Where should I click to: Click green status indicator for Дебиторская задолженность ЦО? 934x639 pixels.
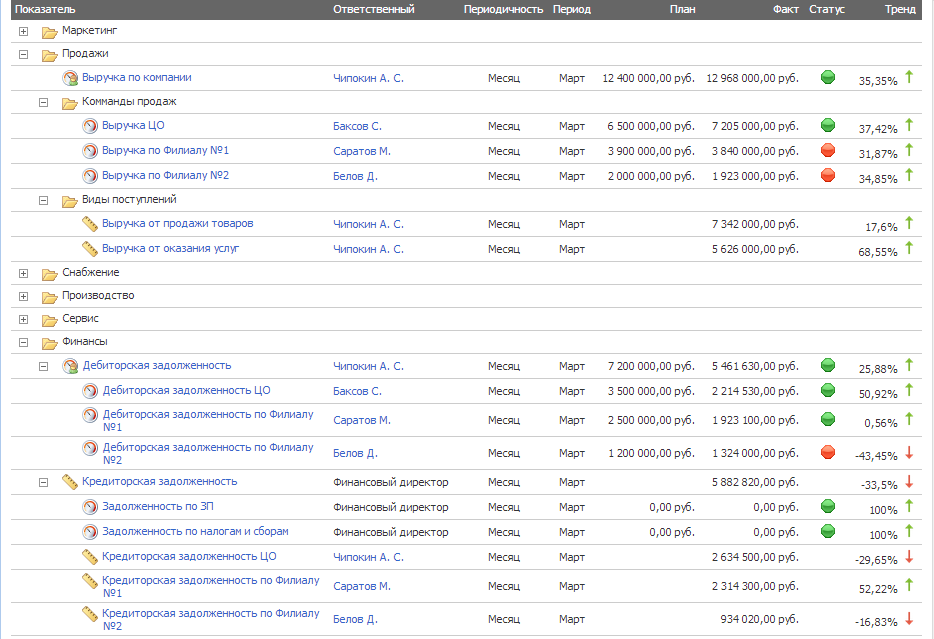point(827,391)
